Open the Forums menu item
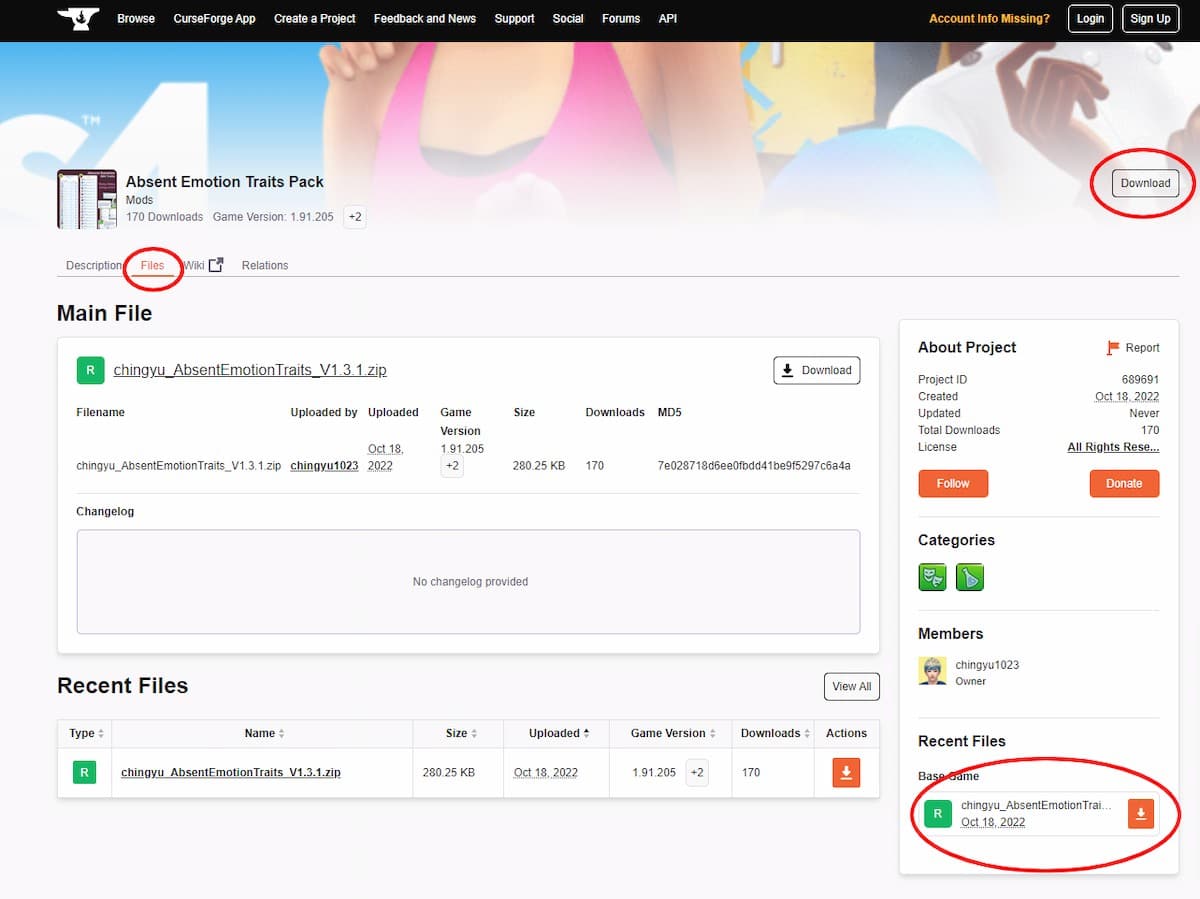This screenshot has width=1200, height=899. (x=621, y=18)
